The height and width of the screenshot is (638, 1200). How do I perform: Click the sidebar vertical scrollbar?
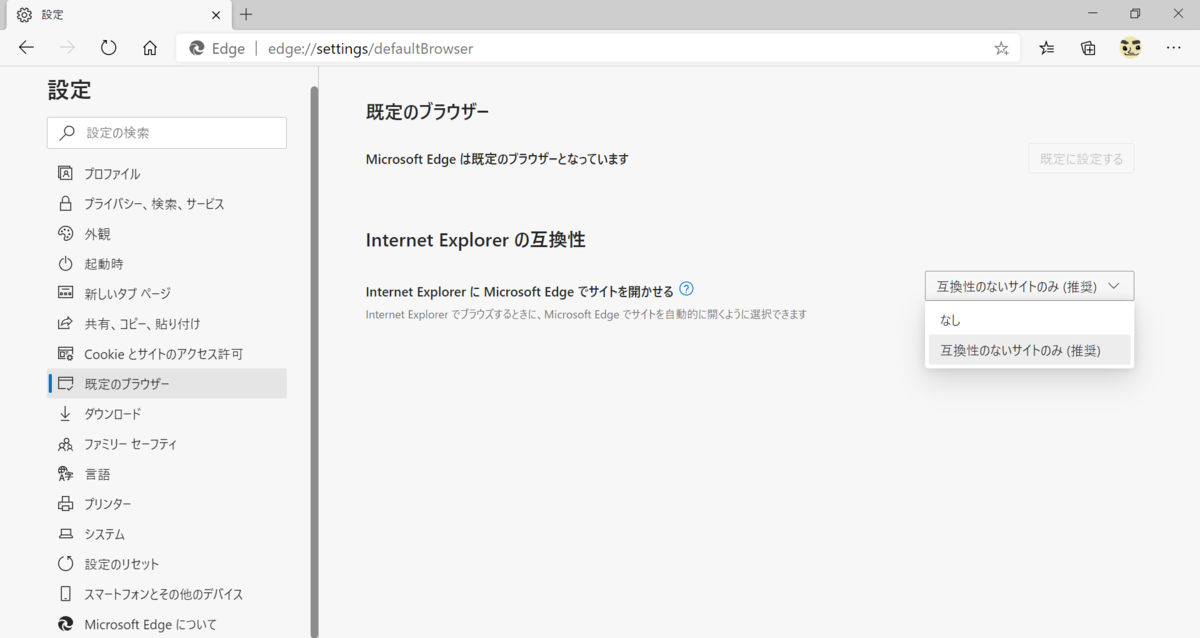point(314,360)
